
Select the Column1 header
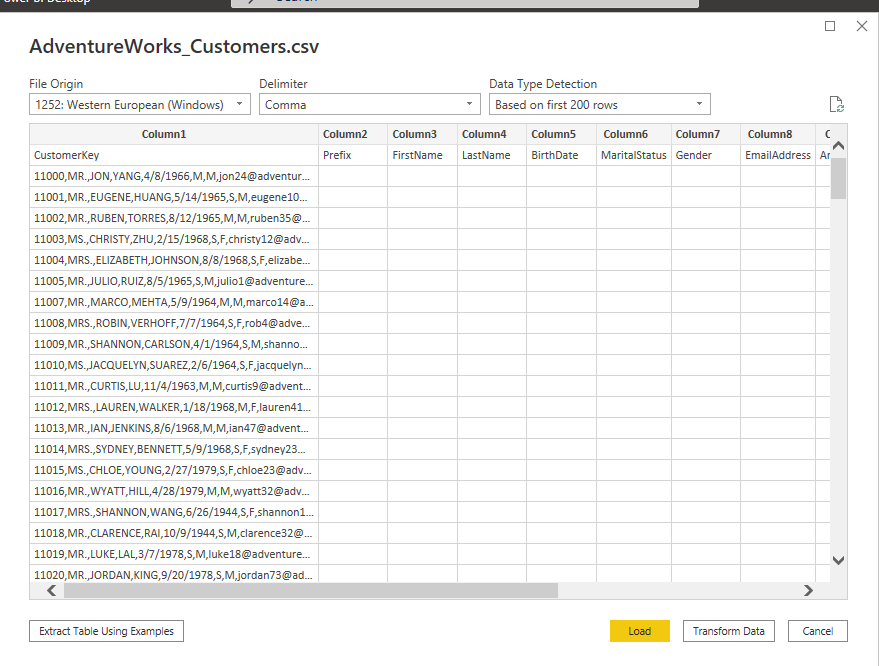[x=174, y=134]
